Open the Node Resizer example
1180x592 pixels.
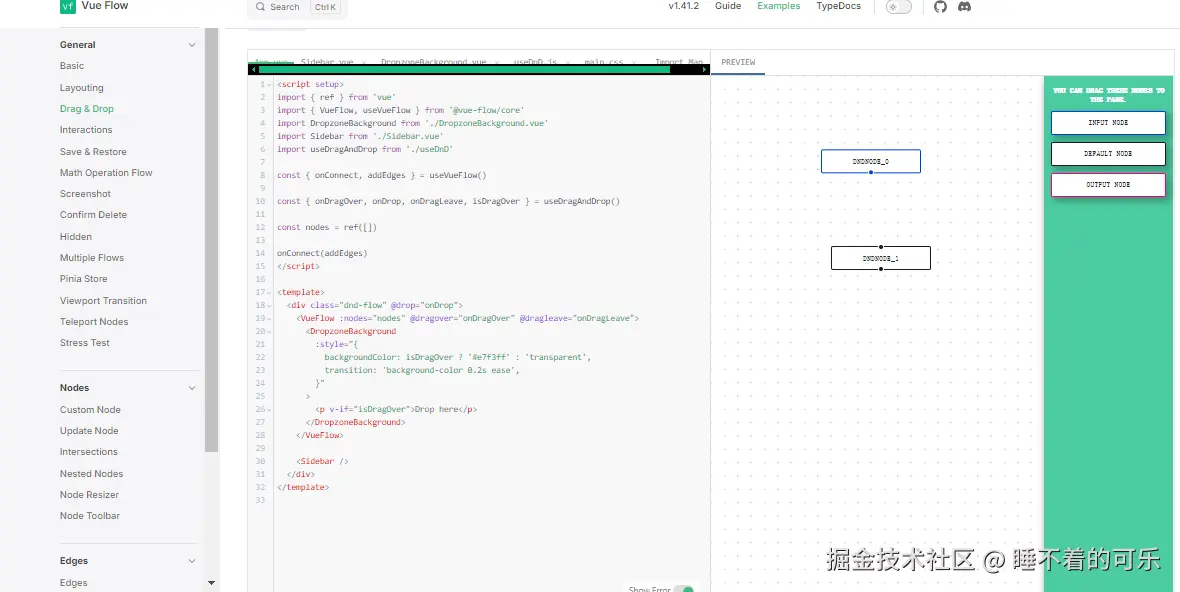tap(90, 495)
